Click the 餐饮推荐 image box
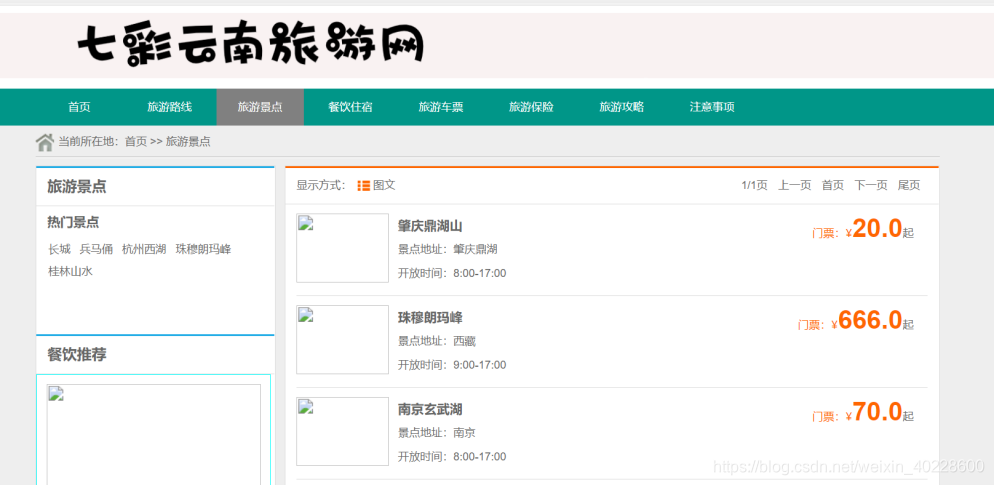This screenshot has height=485, width=994. coord(153,434)
